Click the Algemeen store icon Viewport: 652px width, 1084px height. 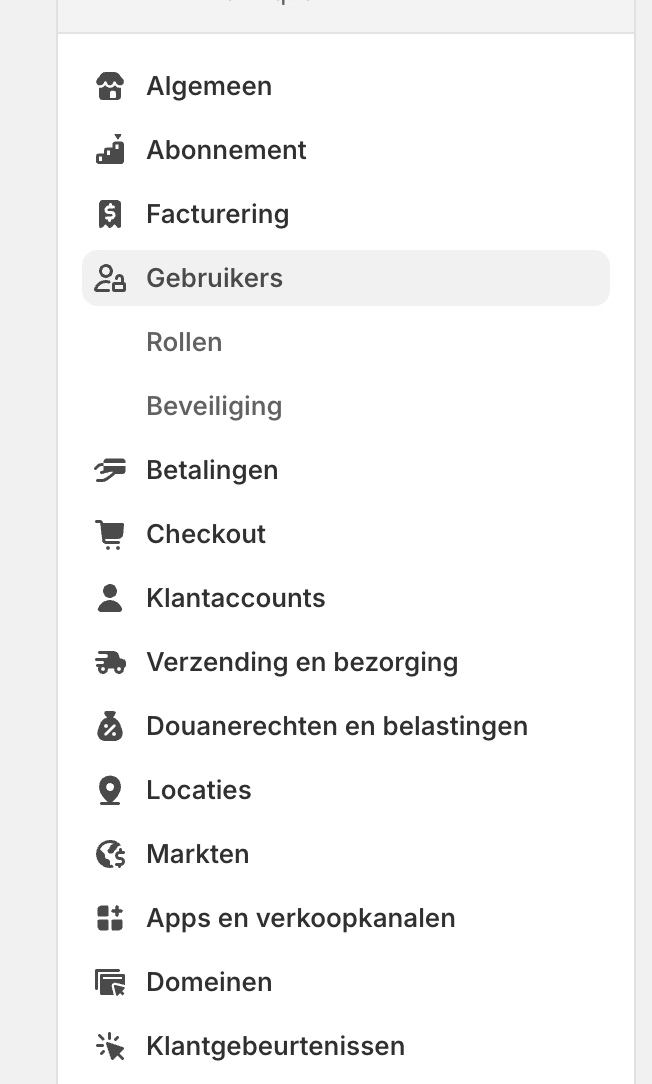pos(110,87)
